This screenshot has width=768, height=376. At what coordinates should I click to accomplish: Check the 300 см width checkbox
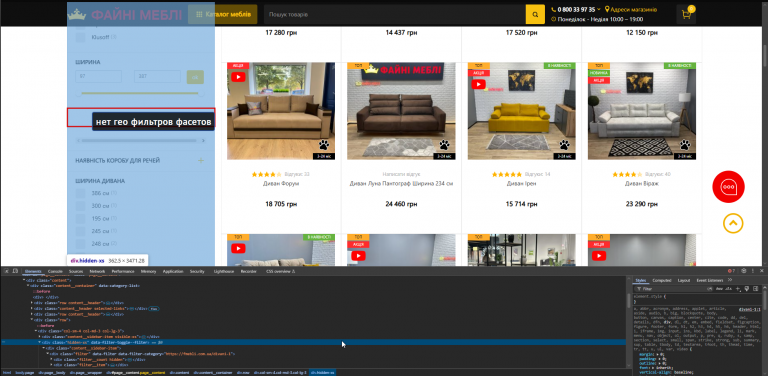81,206
